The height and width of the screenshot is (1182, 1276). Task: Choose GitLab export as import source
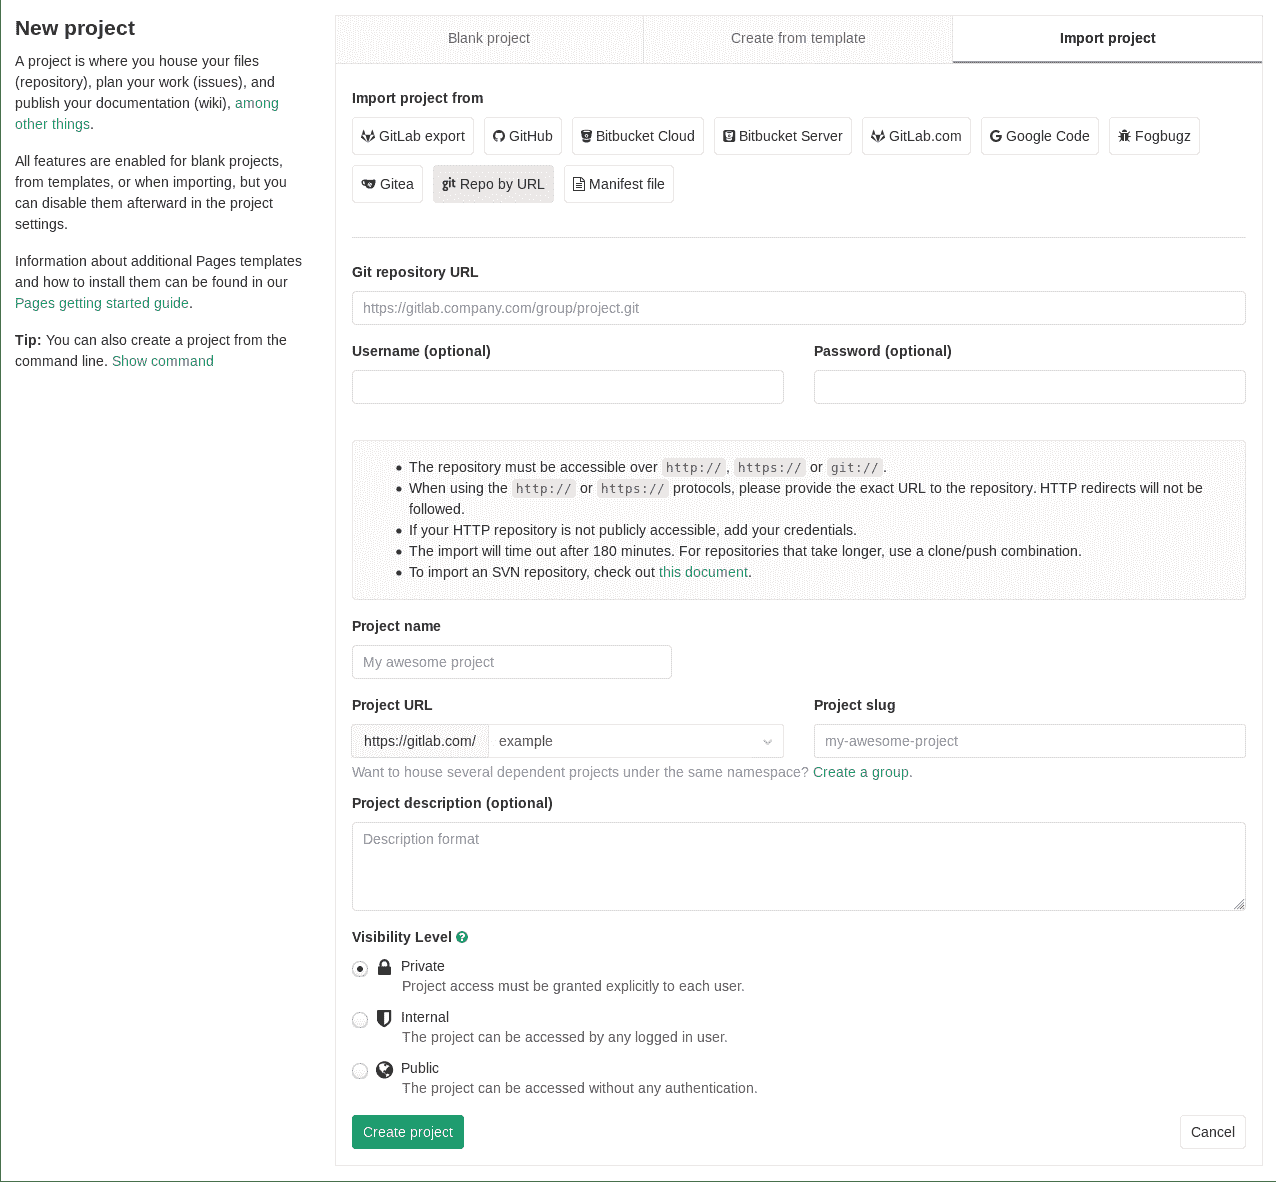pyautogui.click(x=412, y=136)
